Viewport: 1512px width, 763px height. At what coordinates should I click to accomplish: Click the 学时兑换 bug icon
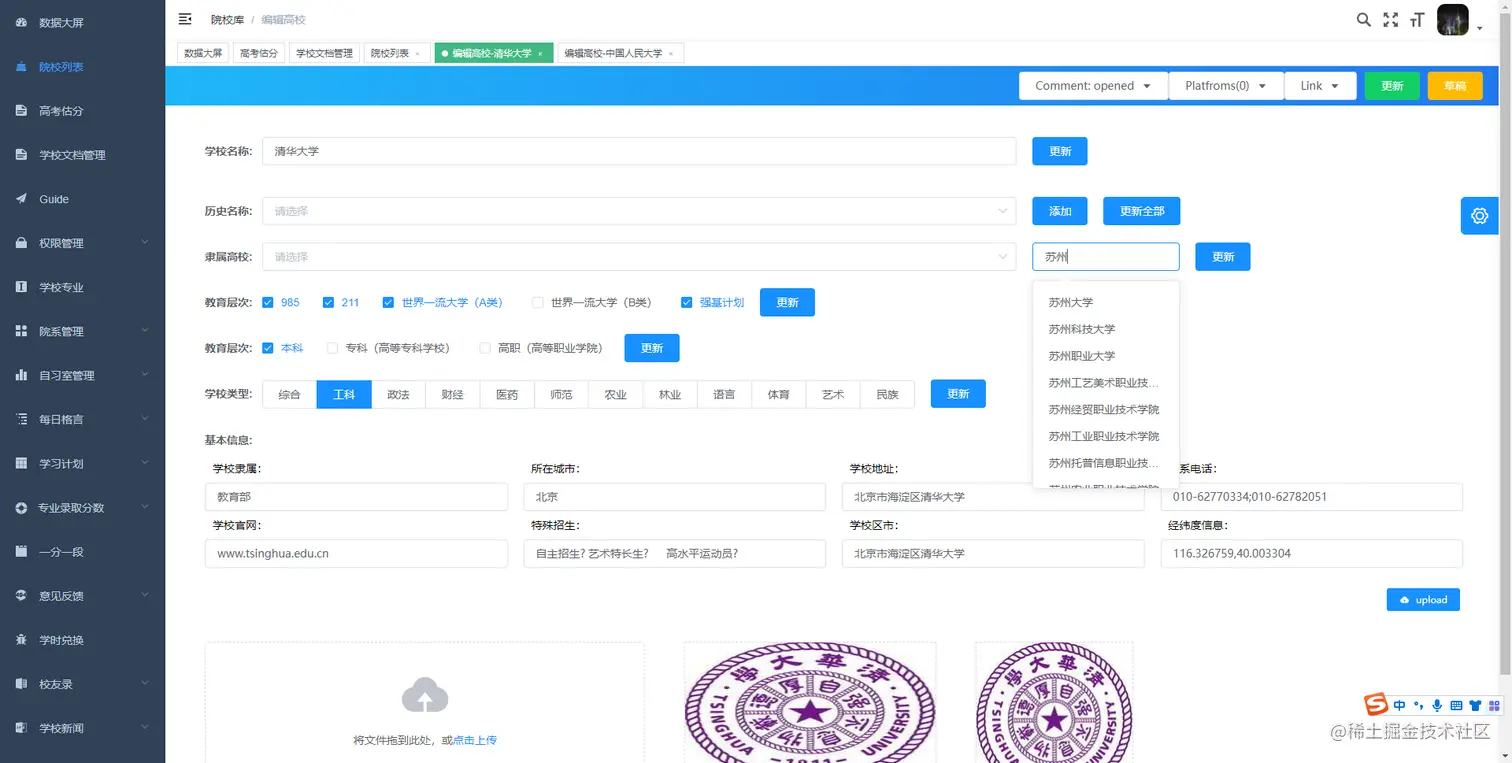pyautogui.click(x=21, y=639)
